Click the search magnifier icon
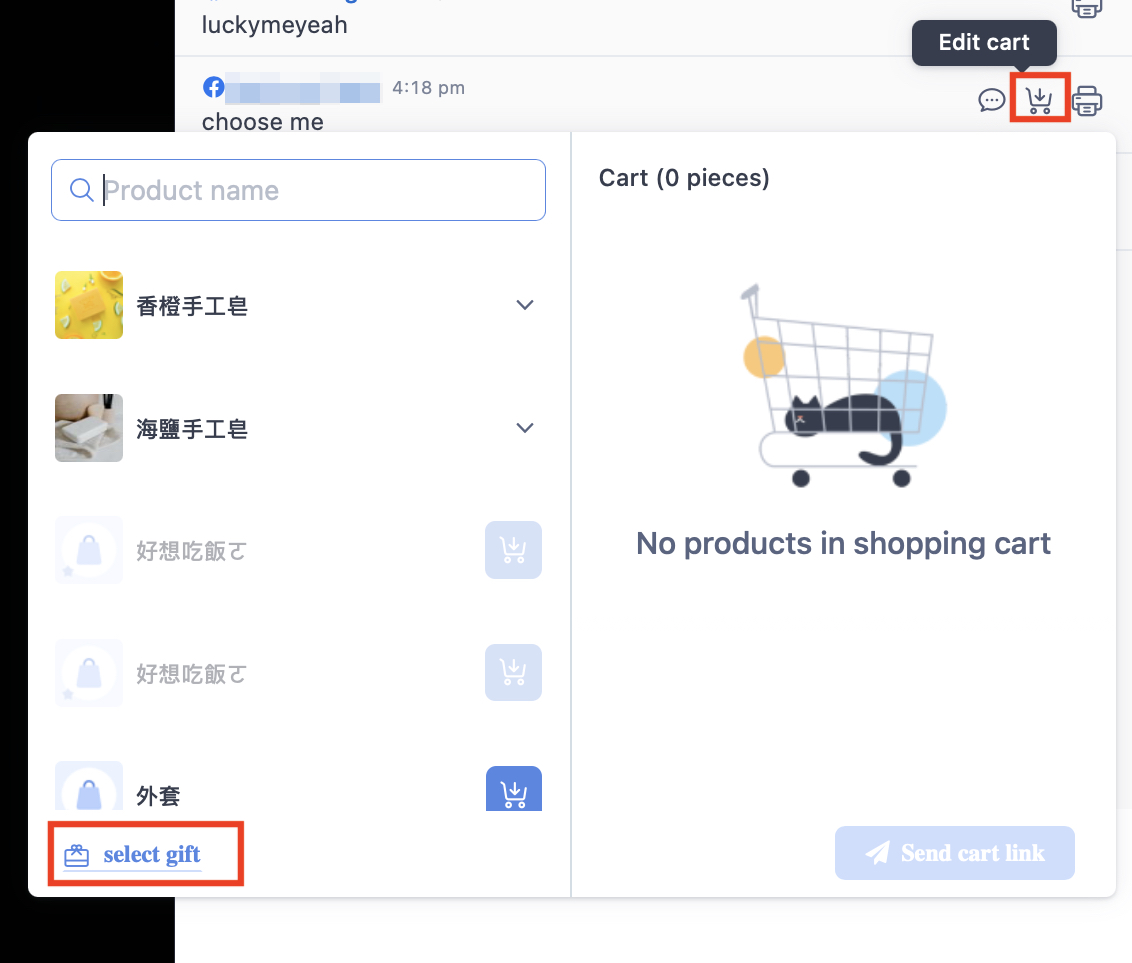 (81, 190)
